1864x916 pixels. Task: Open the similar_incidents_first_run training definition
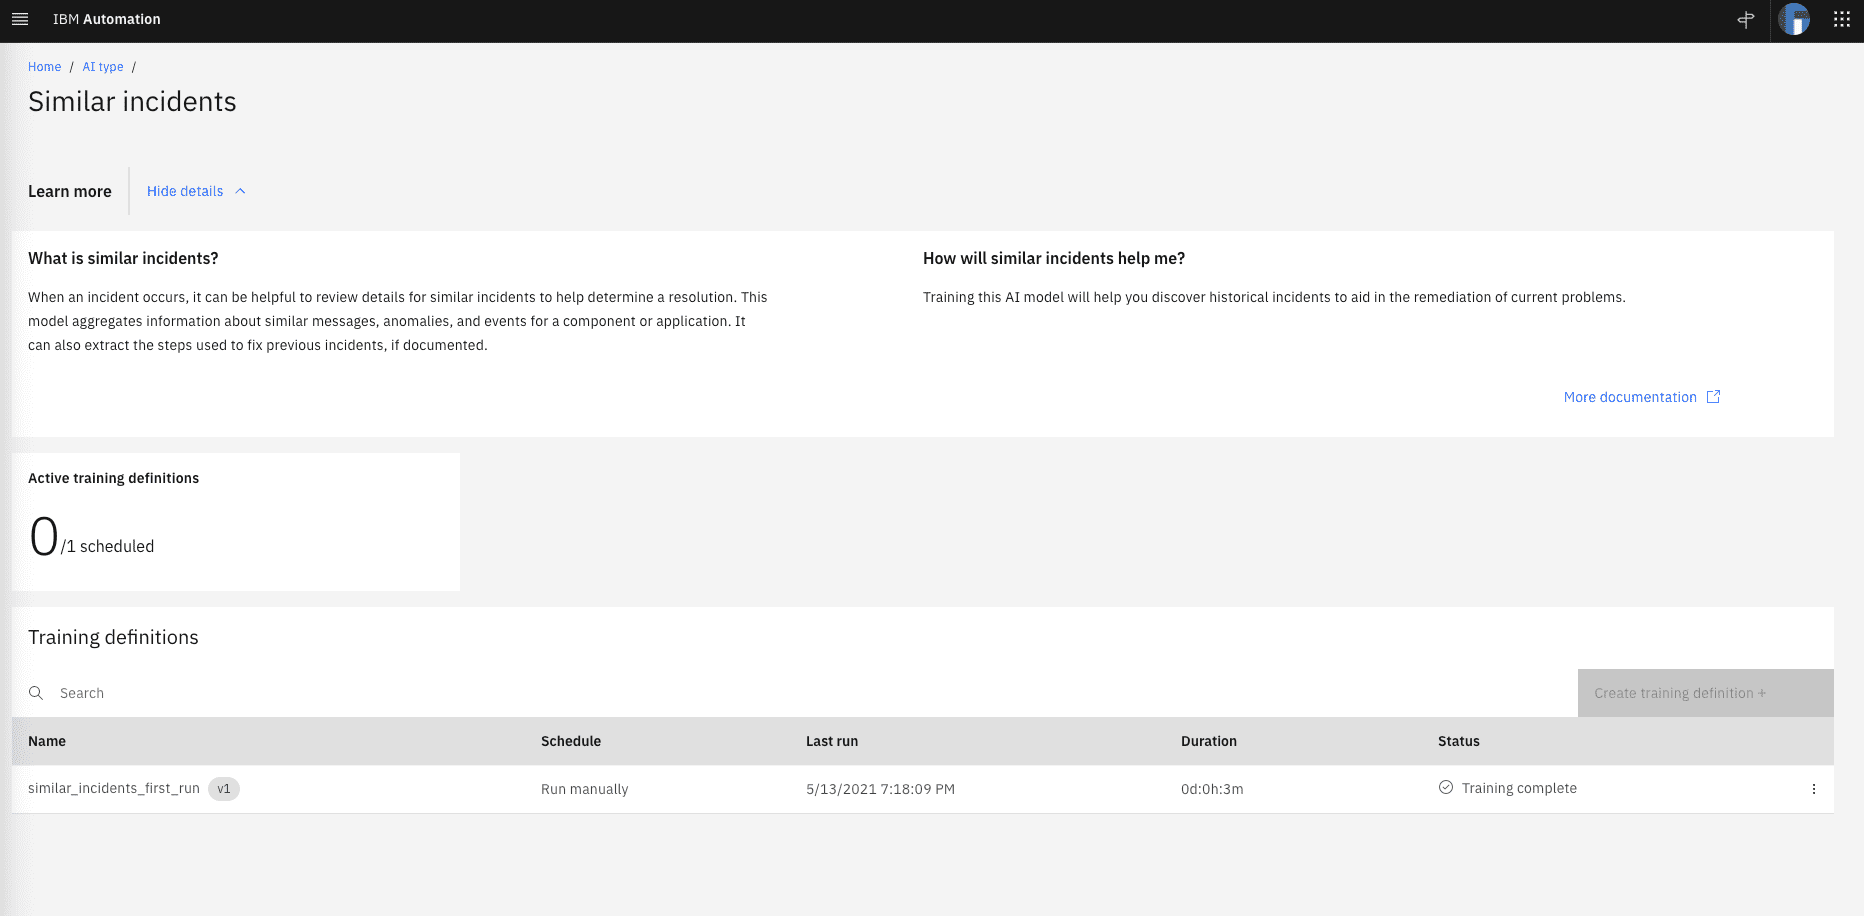tap(114, 789)
